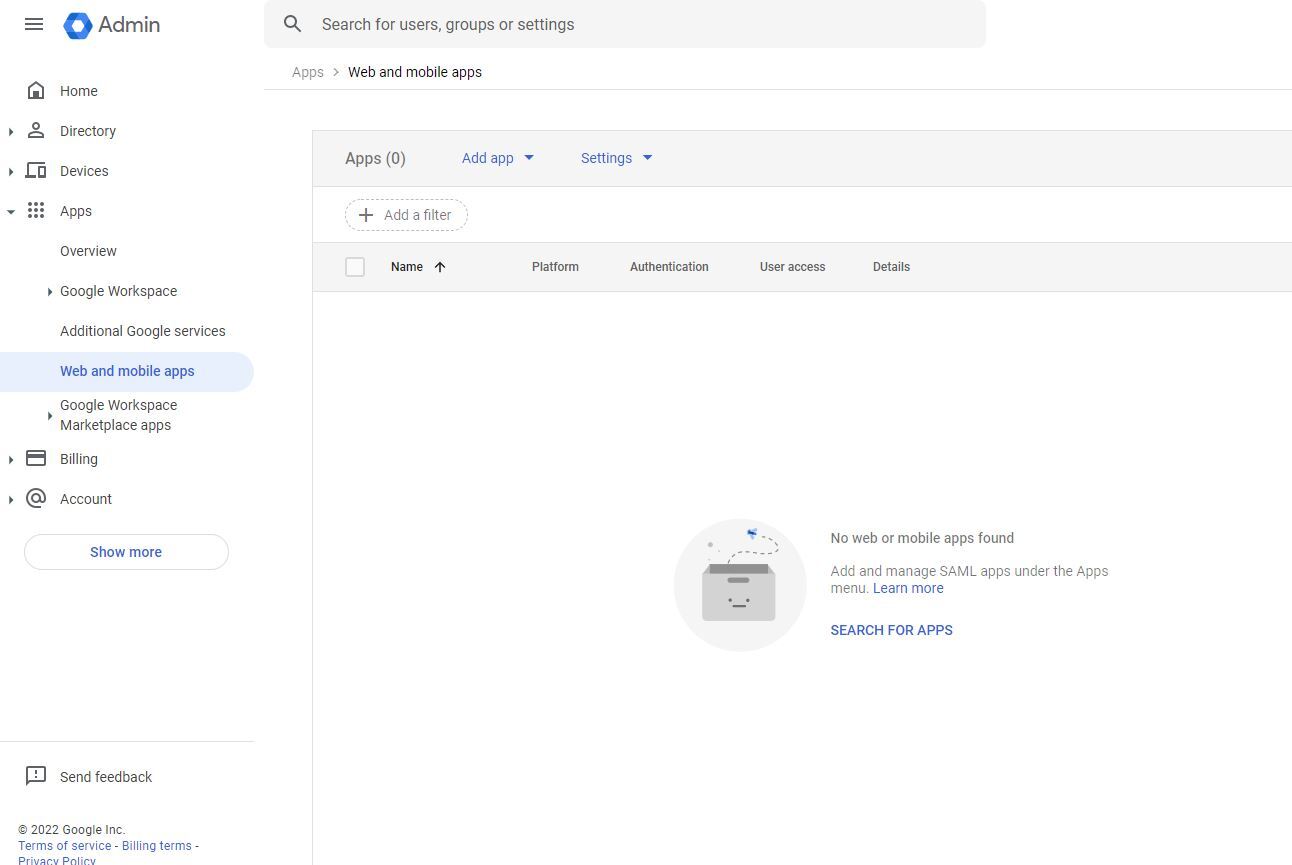Click the Billing card icon
The image size is (1292, 865).
click(36, 458)
